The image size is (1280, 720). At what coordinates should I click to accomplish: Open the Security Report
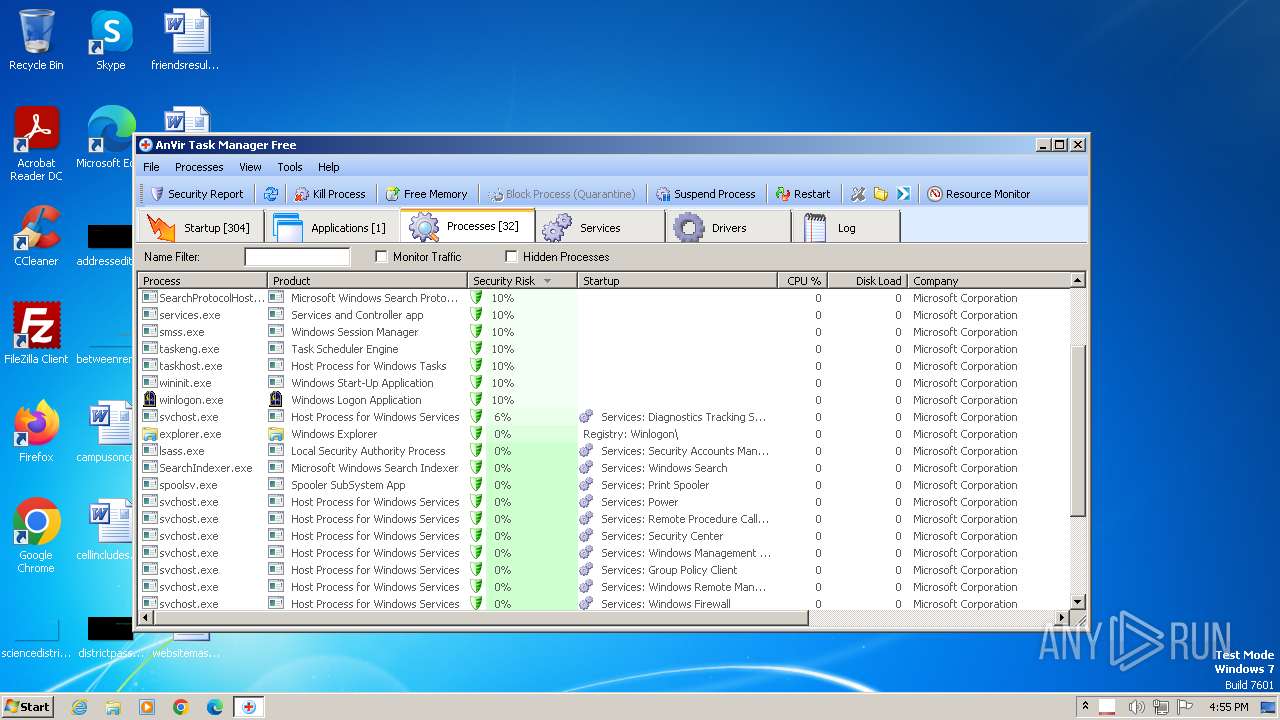click(196, 194)
